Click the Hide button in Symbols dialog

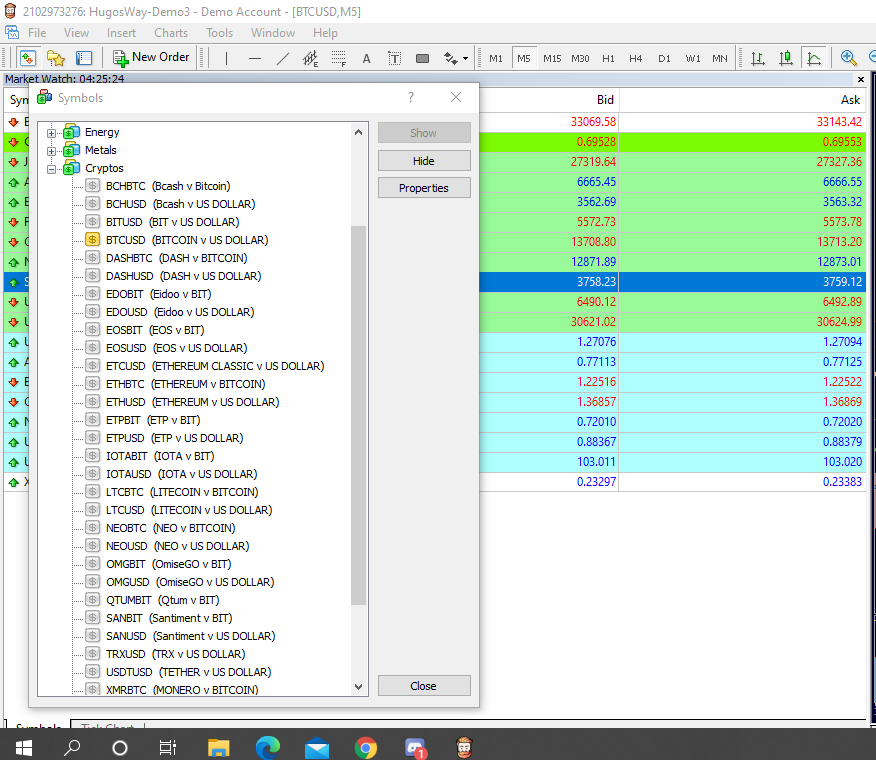(x=423, y=161)
